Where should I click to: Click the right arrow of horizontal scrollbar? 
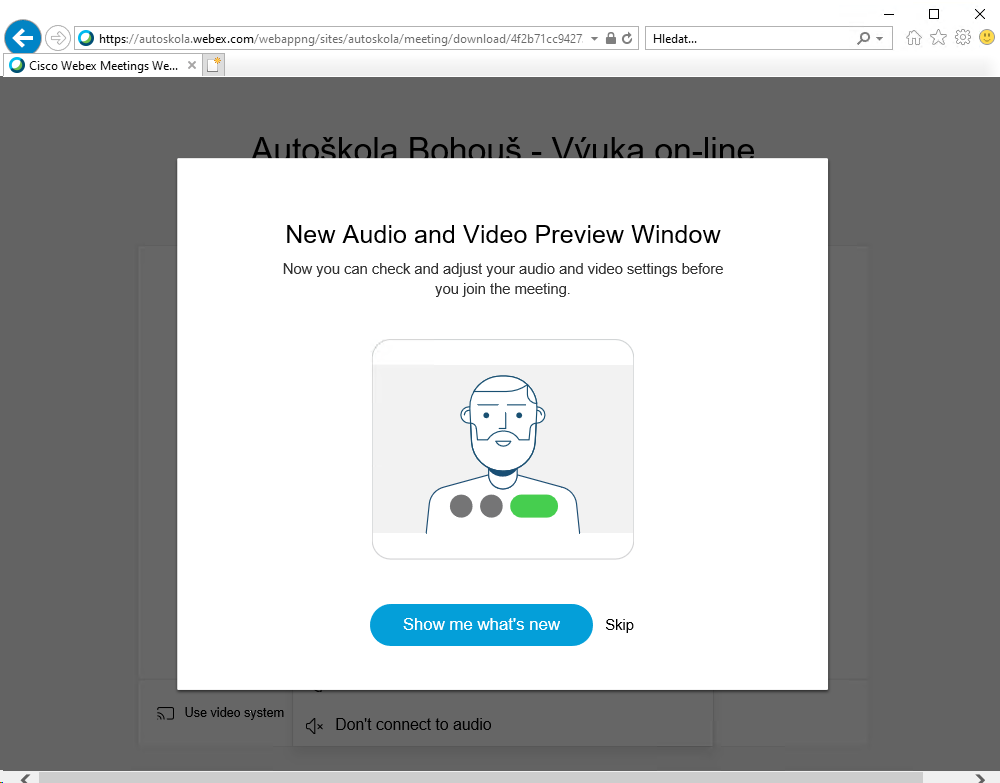point(981,778)
